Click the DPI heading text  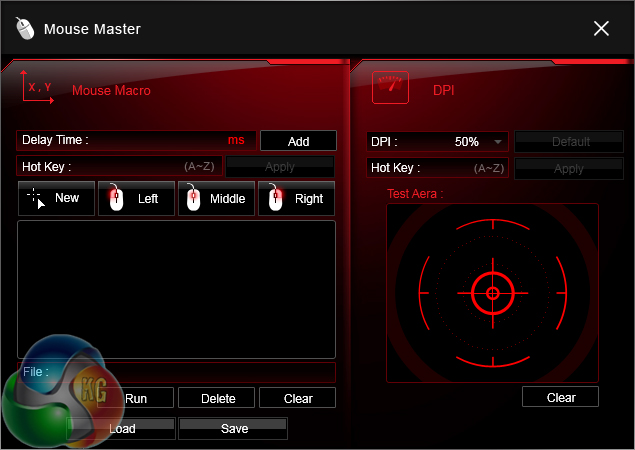point(443,90)
